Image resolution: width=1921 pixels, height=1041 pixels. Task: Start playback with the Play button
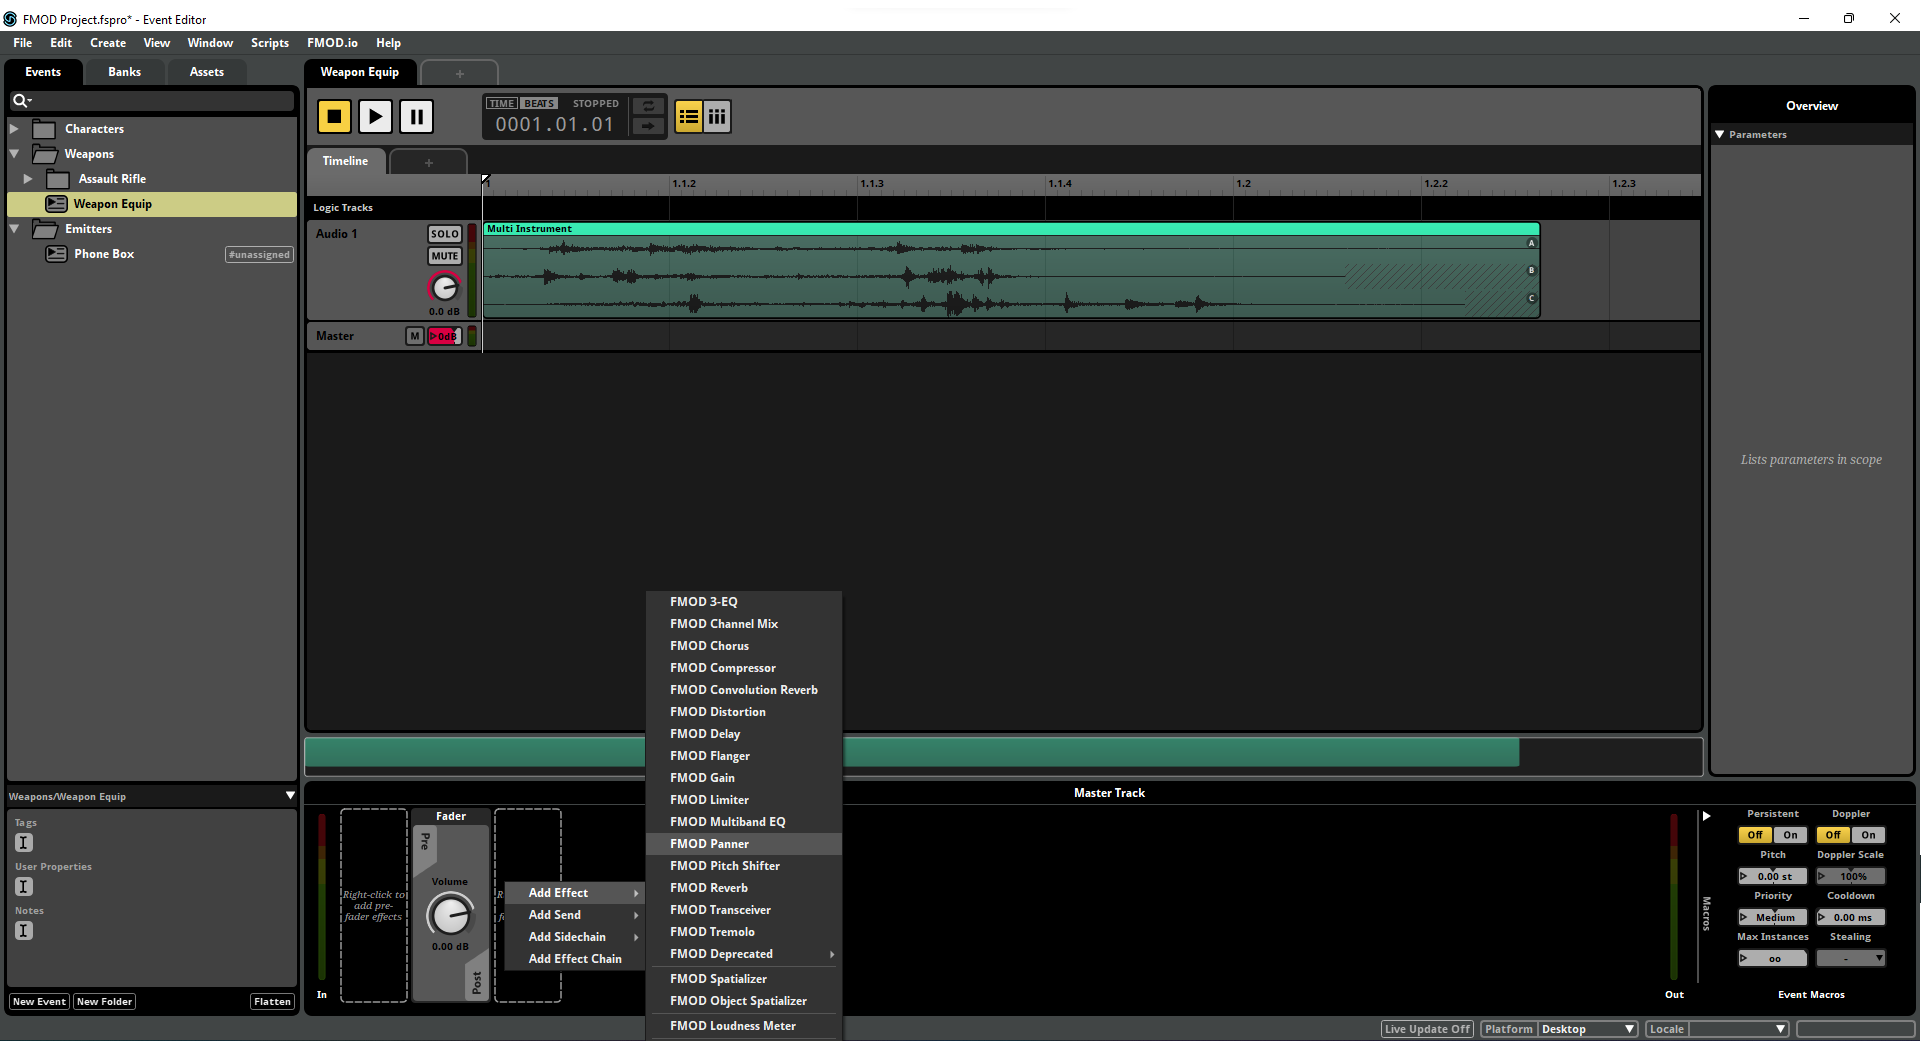[x=375, y=117]
